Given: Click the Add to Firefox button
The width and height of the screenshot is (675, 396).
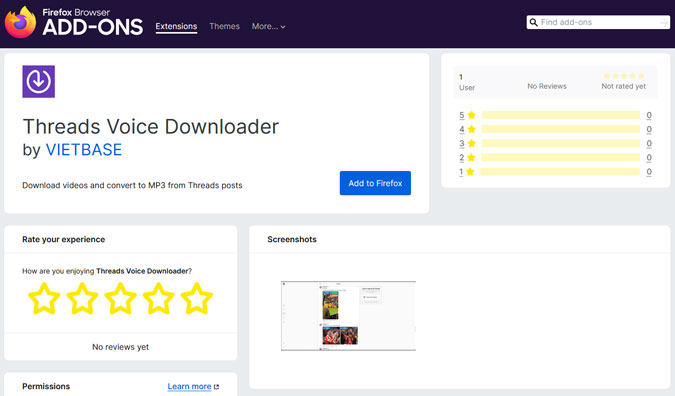Looking at the screenshot, I should coord(375,183).
